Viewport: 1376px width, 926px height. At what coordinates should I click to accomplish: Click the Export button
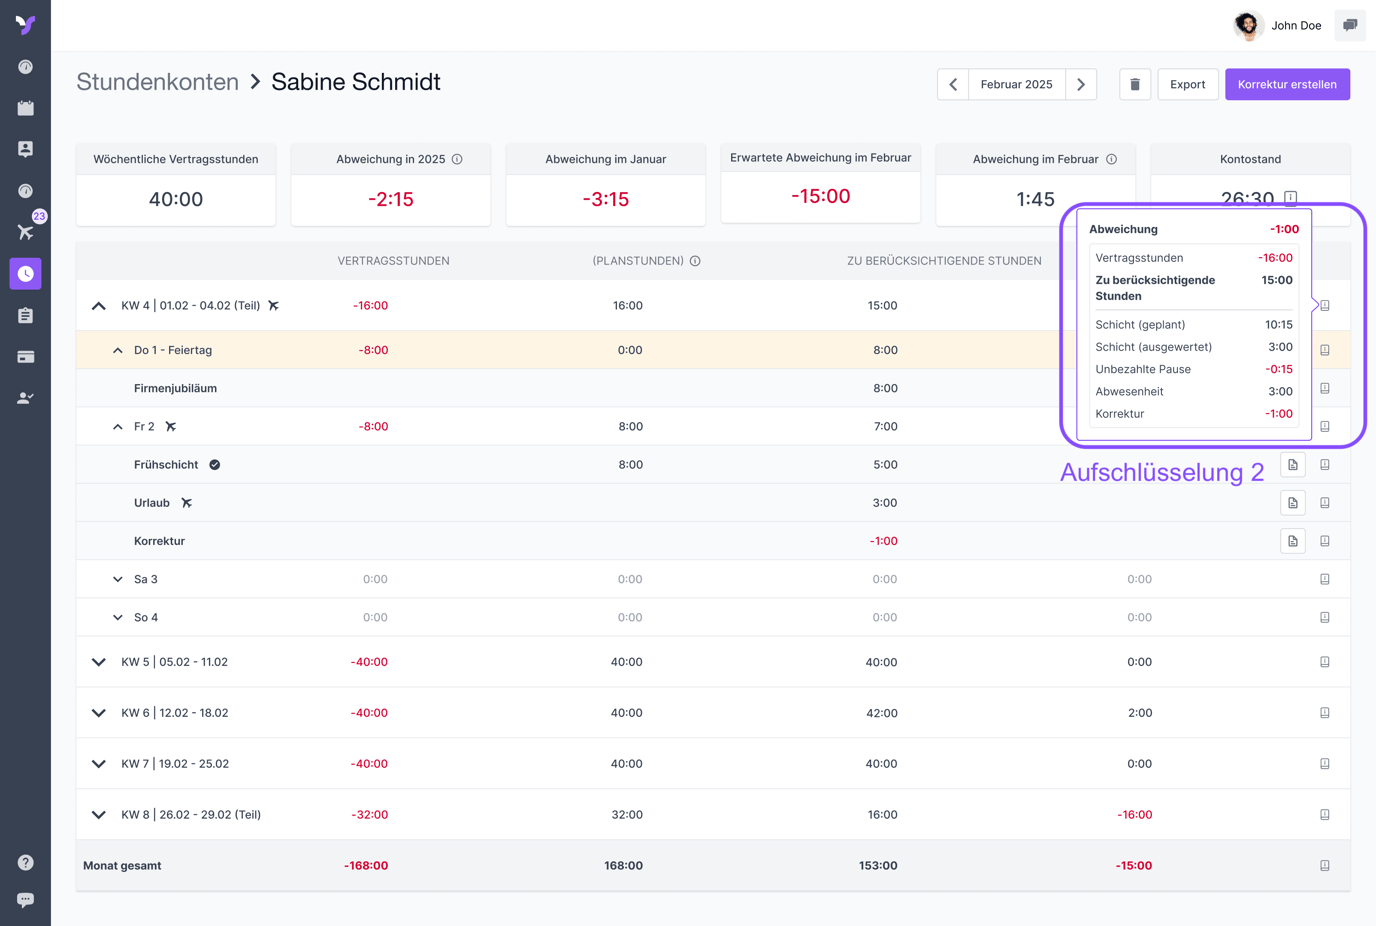click(x=1187, y=85)
